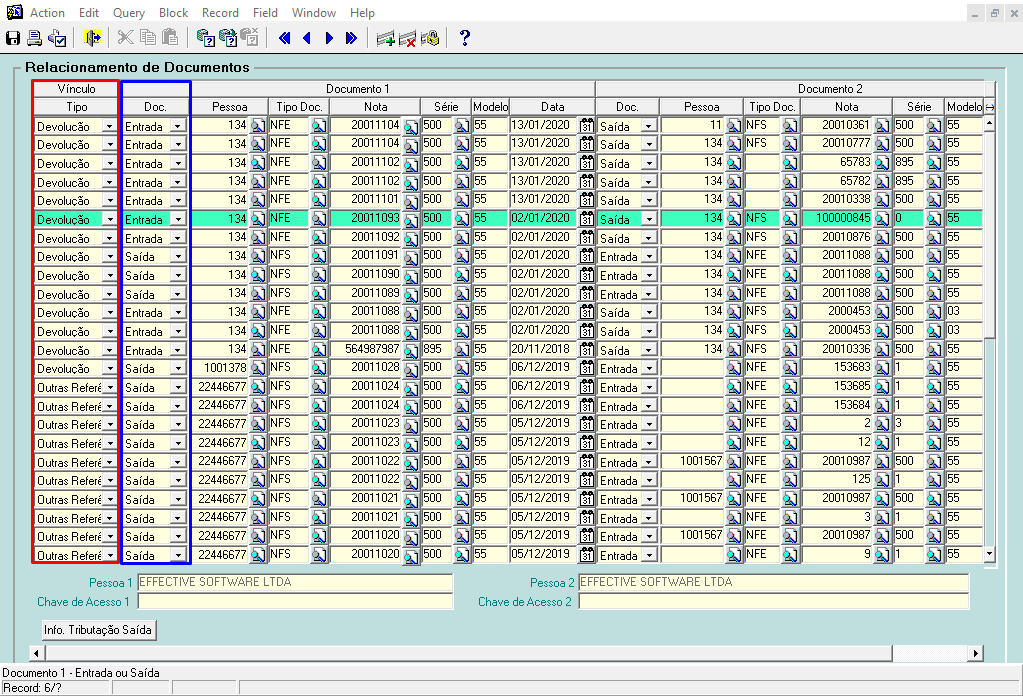Screen dimensions: 1023x696
Task: Open the Doc. Entrada dropdown in the highlighted row
Action: click(178, 219)
